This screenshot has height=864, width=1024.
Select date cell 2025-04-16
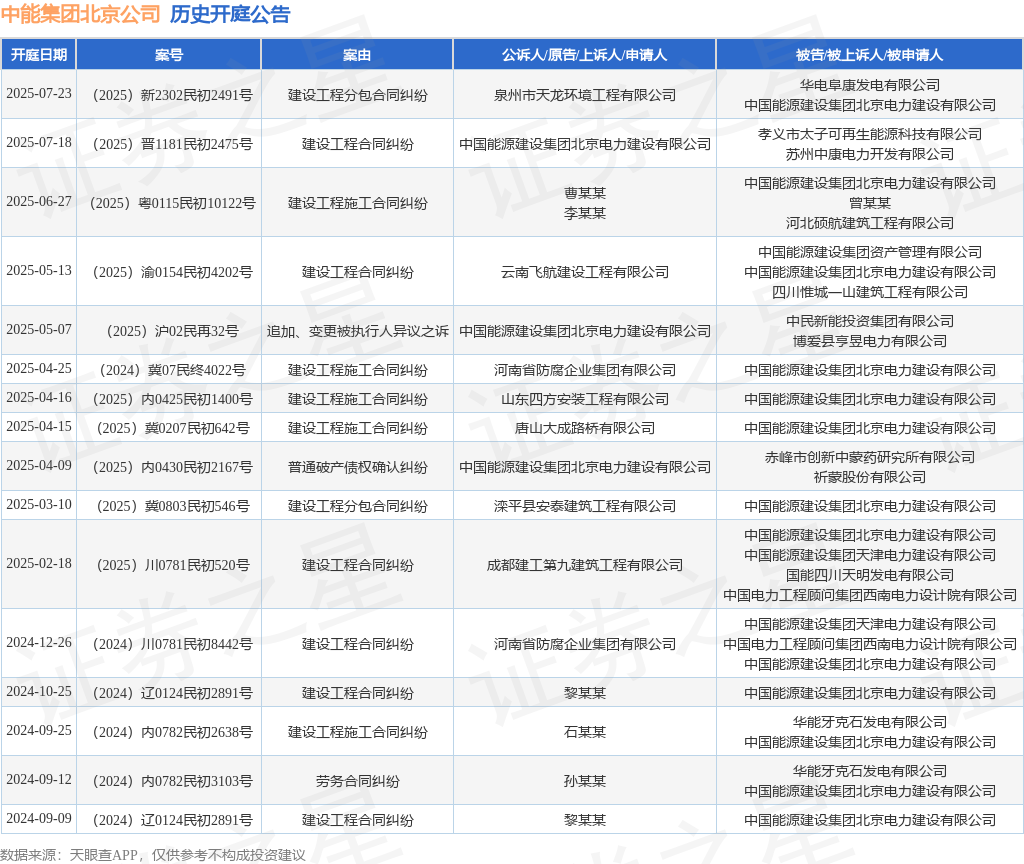(39, 397)
